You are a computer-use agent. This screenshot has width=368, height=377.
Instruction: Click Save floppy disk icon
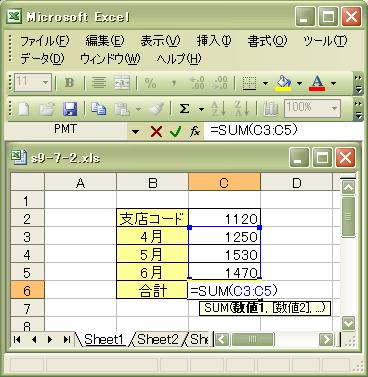70,109
